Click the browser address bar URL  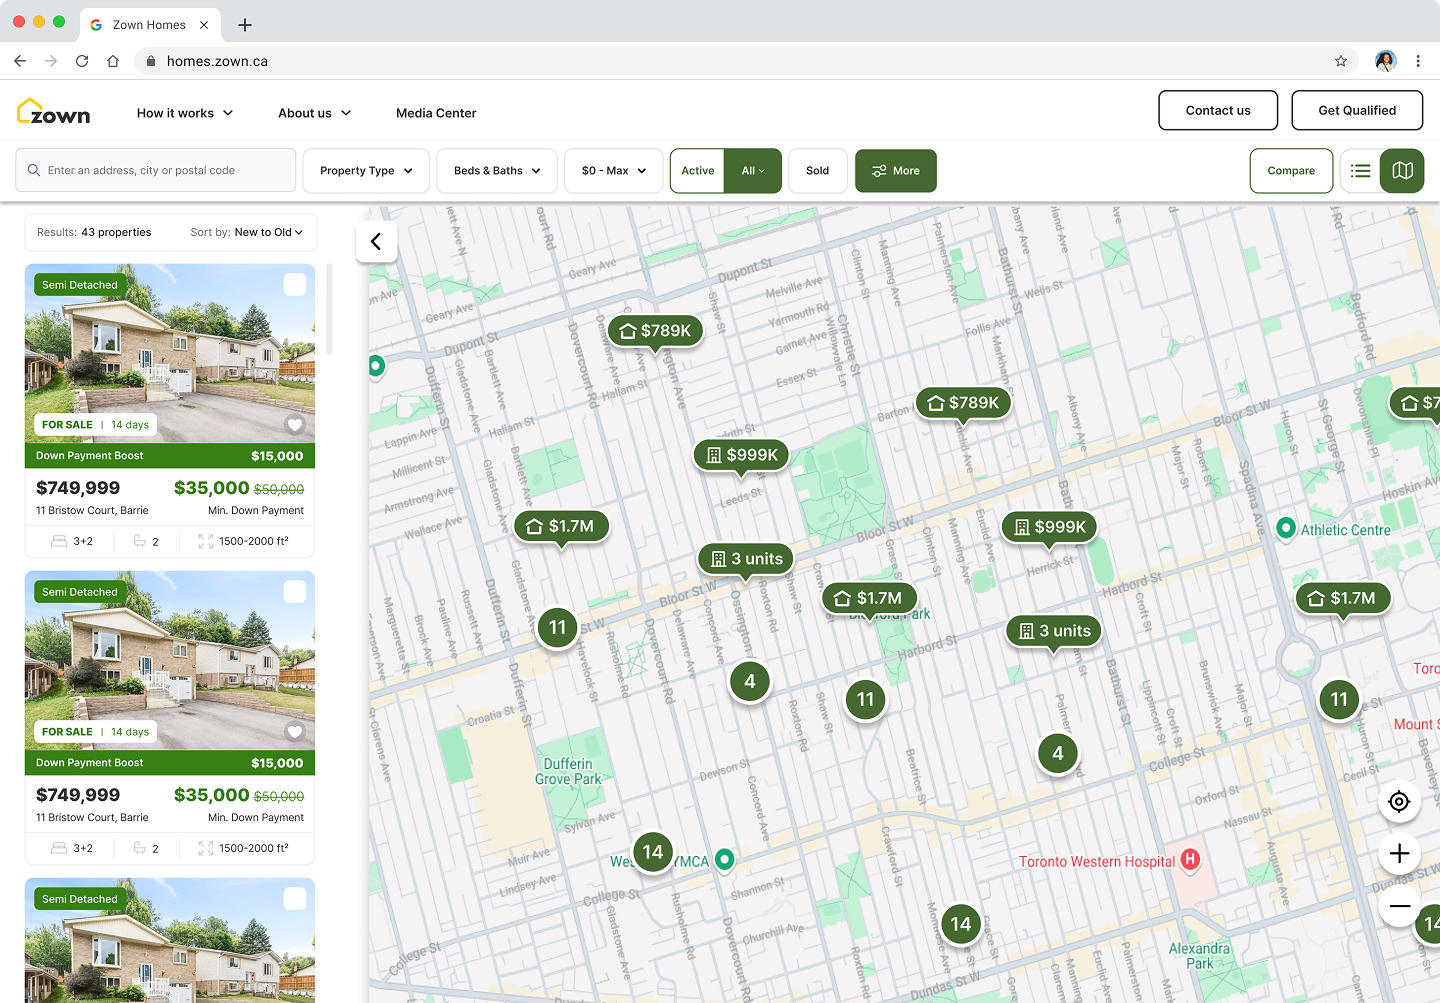pos(217,61)
